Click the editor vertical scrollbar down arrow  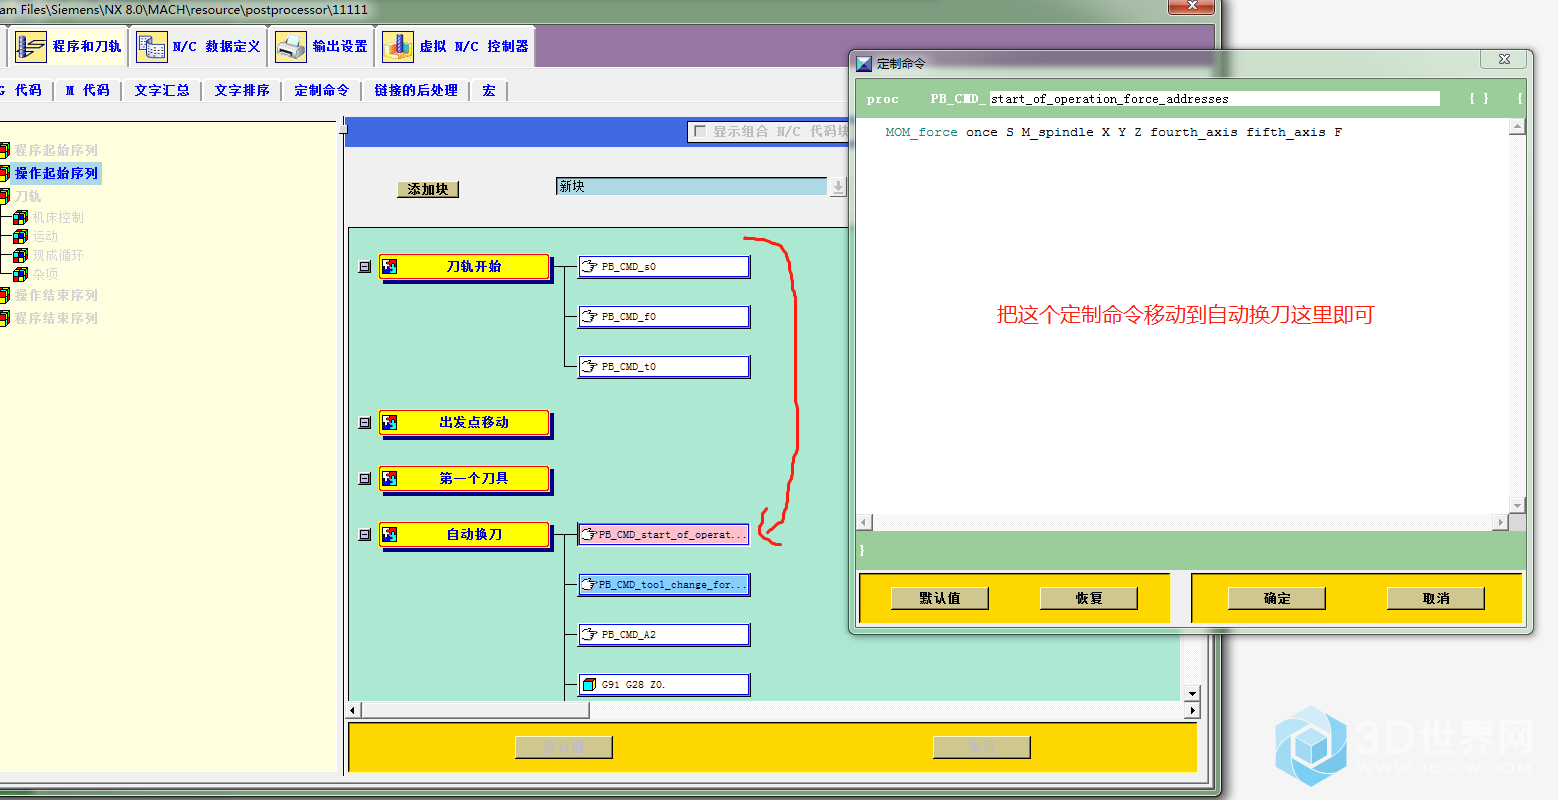1517,506
